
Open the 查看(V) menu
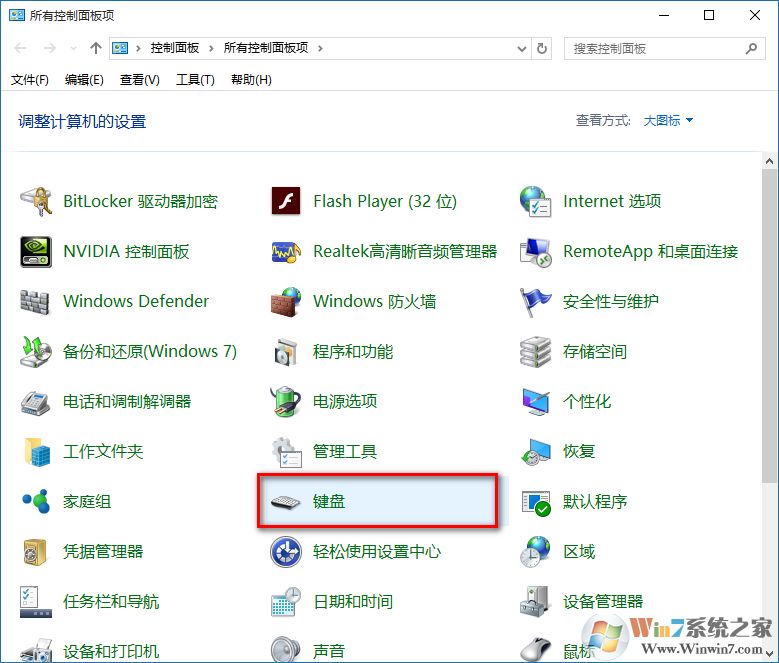click(140, 79)
